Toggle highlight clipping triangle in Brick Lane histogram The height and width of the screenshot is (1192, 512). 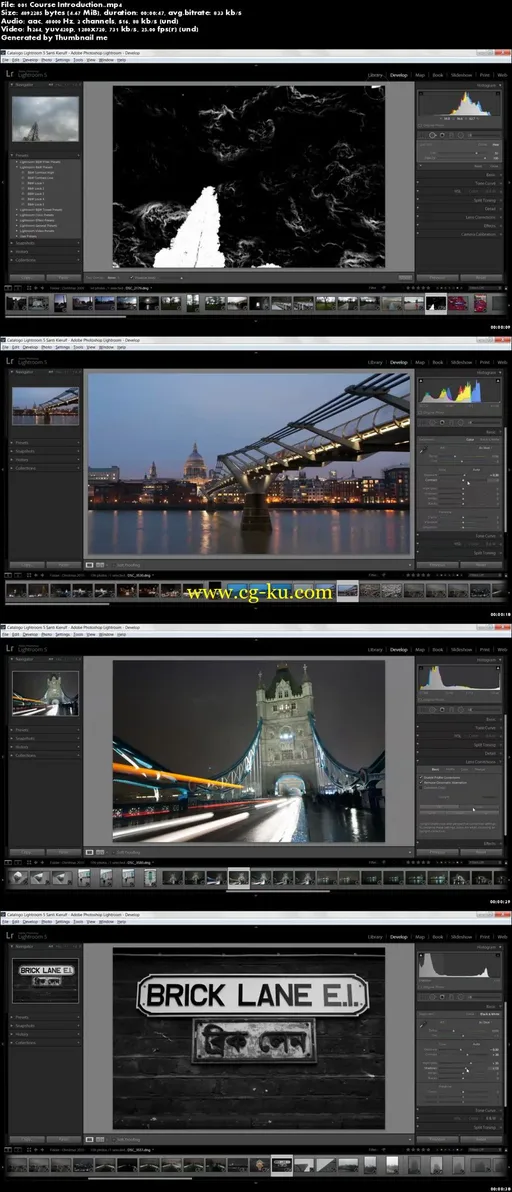tap(499, 955)
